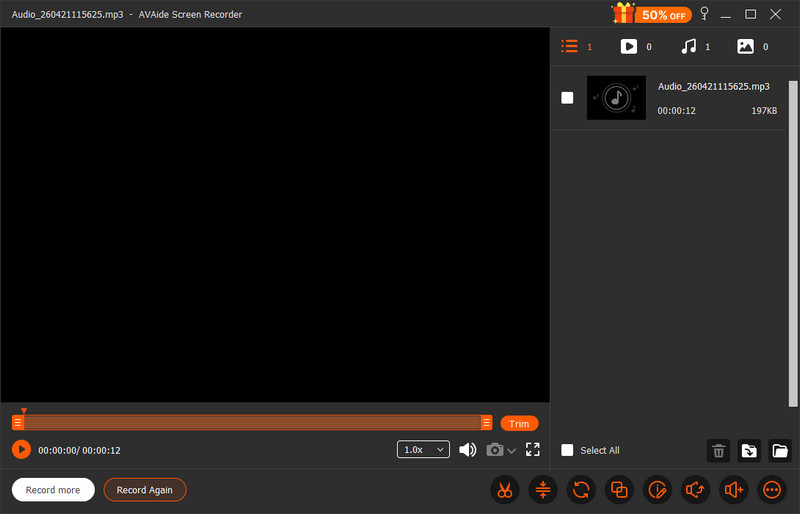Click the 00:00:12 duration in list
800x514 pixels.
pyautogui.click(x=676, y=111)
